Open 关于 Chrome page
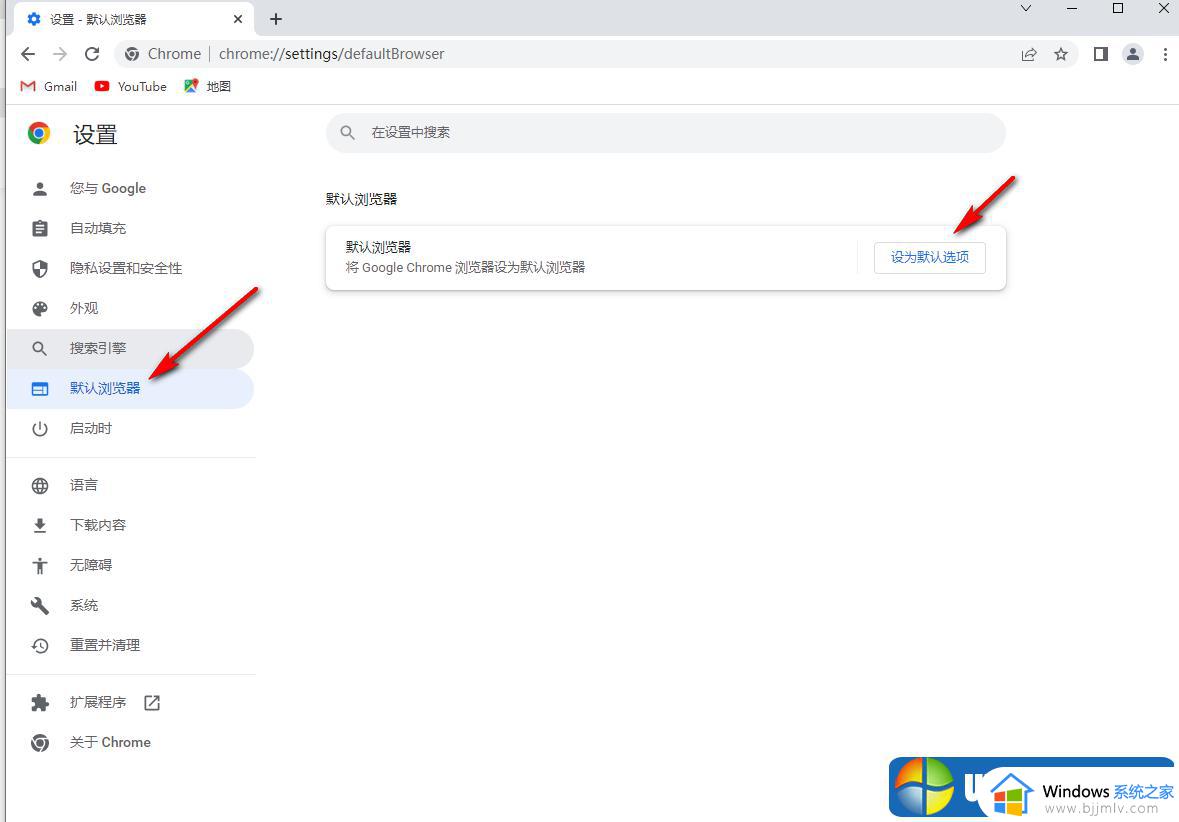 [130, 742]
